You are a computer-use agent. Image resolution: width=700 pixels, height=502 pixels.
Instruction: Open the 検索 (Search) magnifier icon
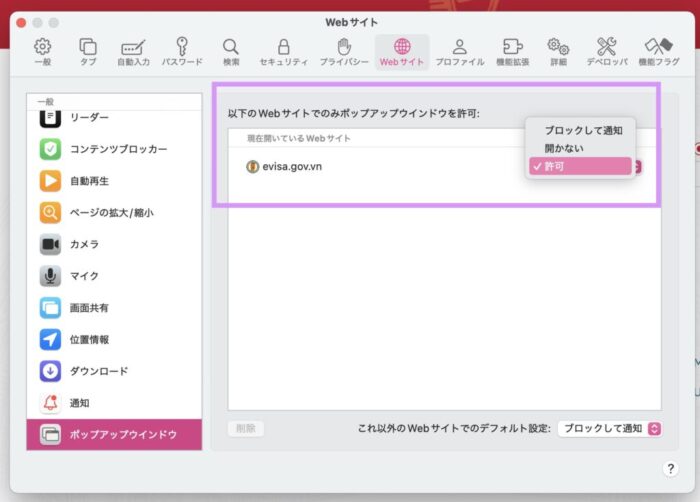(x=231, y=52)
